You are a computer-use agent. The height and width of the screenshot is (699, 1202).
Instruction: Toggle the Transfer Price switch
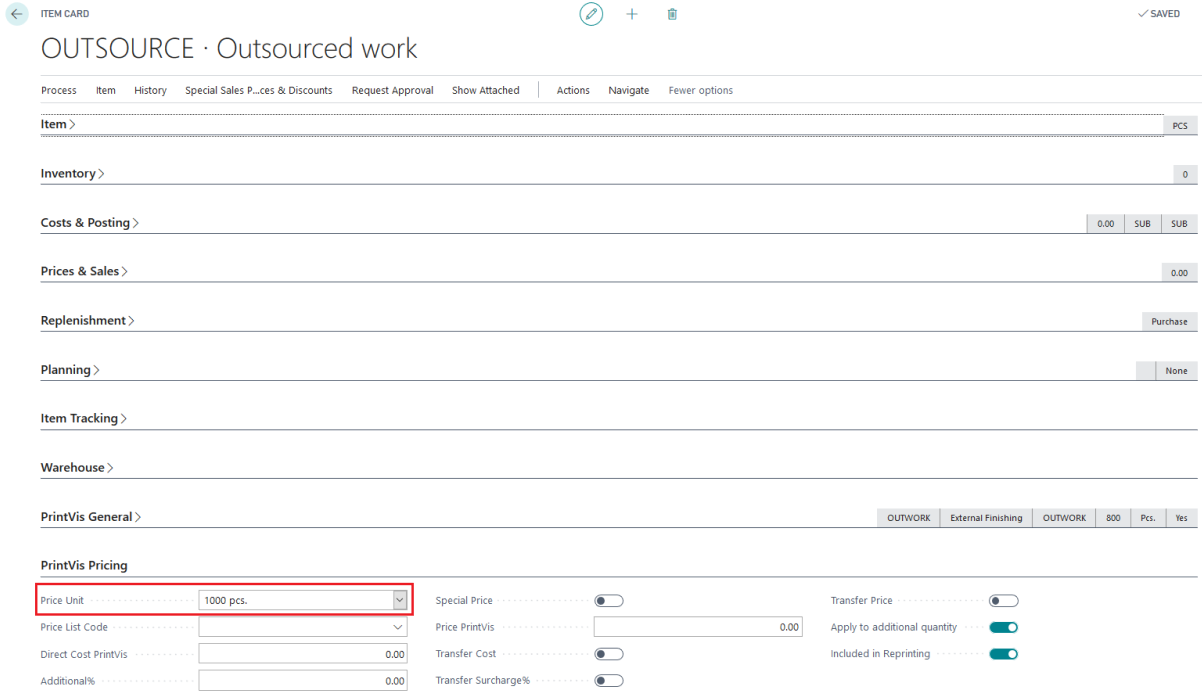point(1003,601)
